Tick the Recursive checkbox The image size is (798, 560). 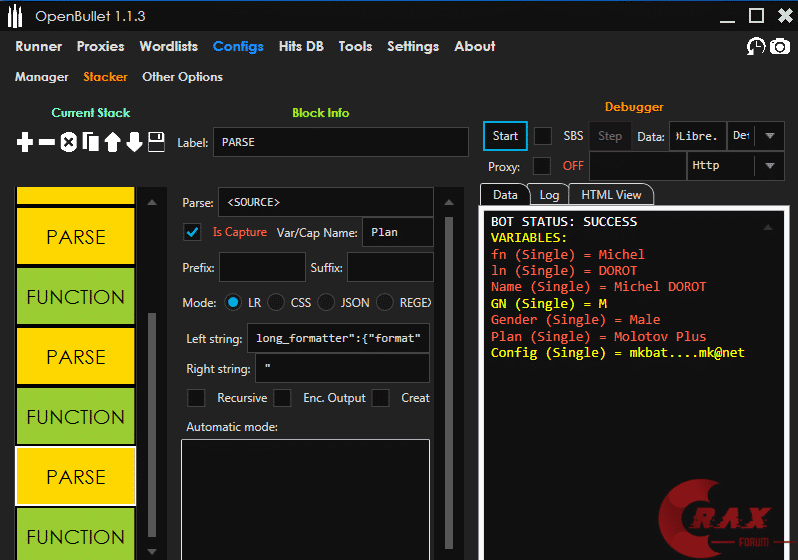tap(197, 398)
